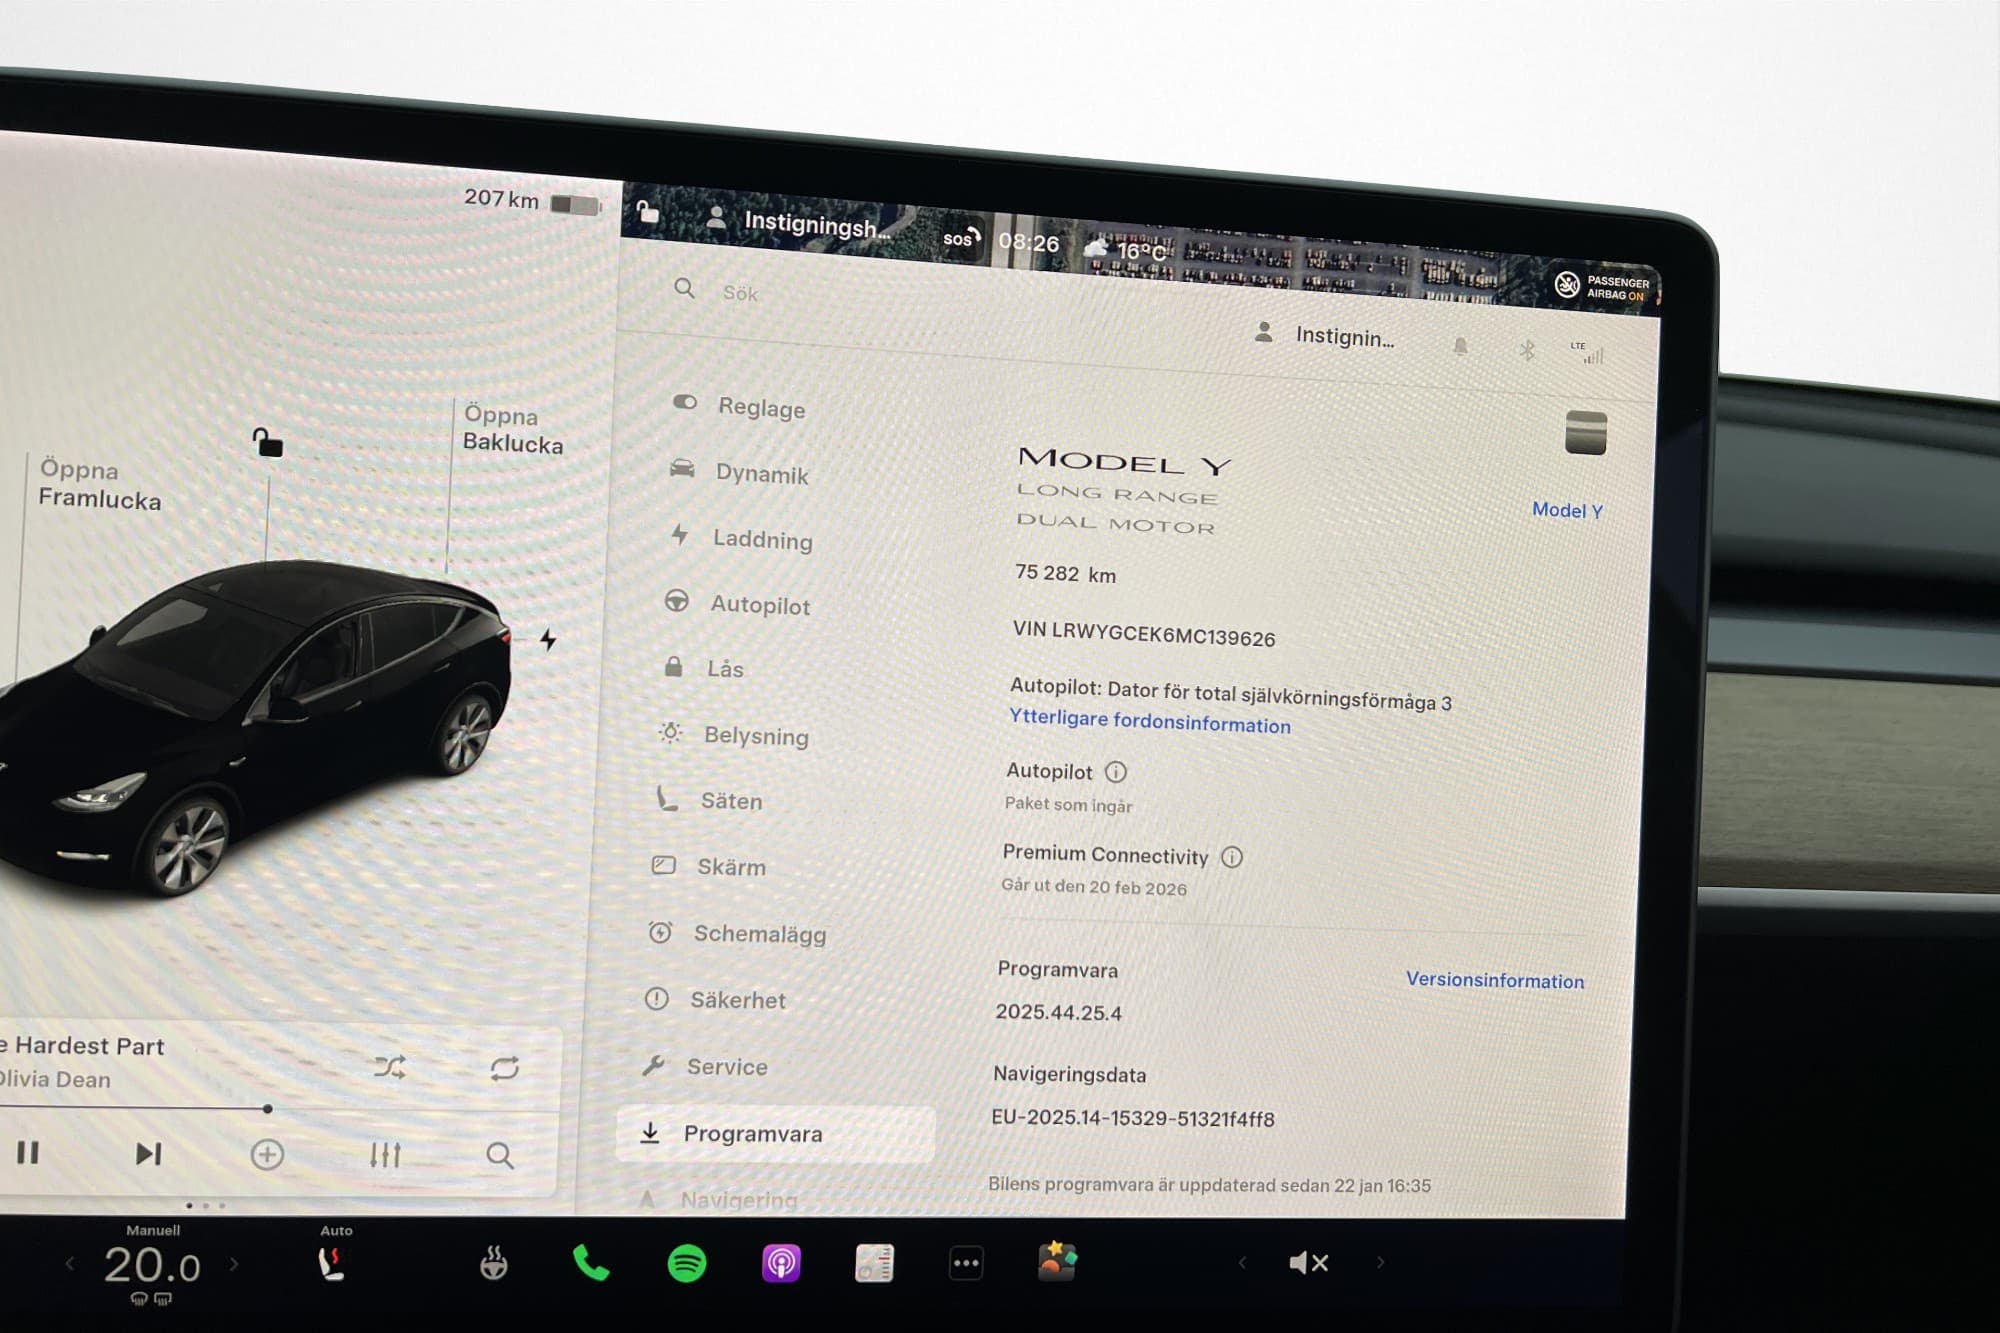Image resolution: width=2000 pixels, height=1333 pixels.
Task: Unmute the volume speaker icon
Action: 1308,1263
